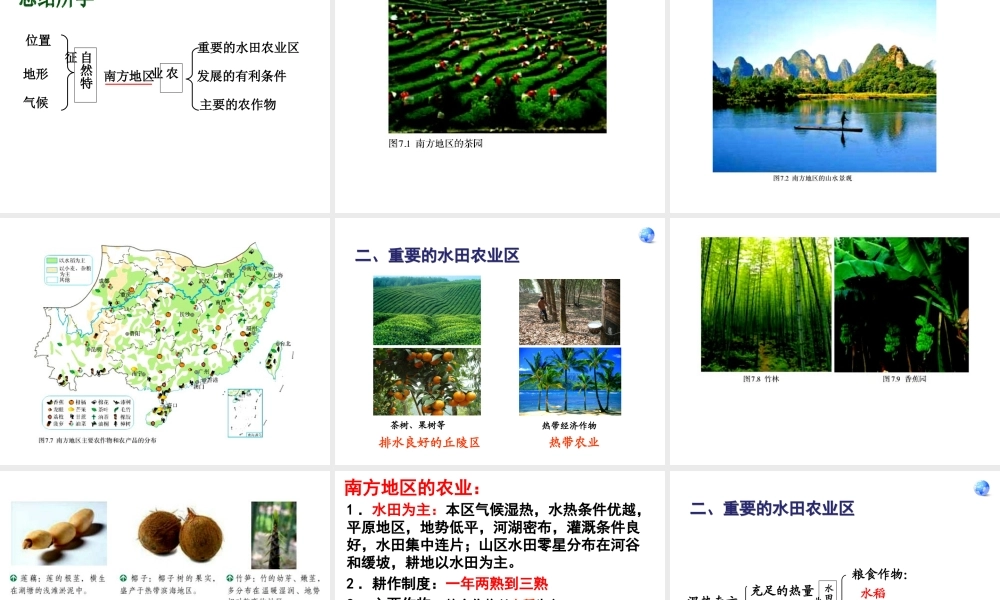Click the text 发展的有利条件
The width and height of the screenshot is (1000, 600).
242,76
